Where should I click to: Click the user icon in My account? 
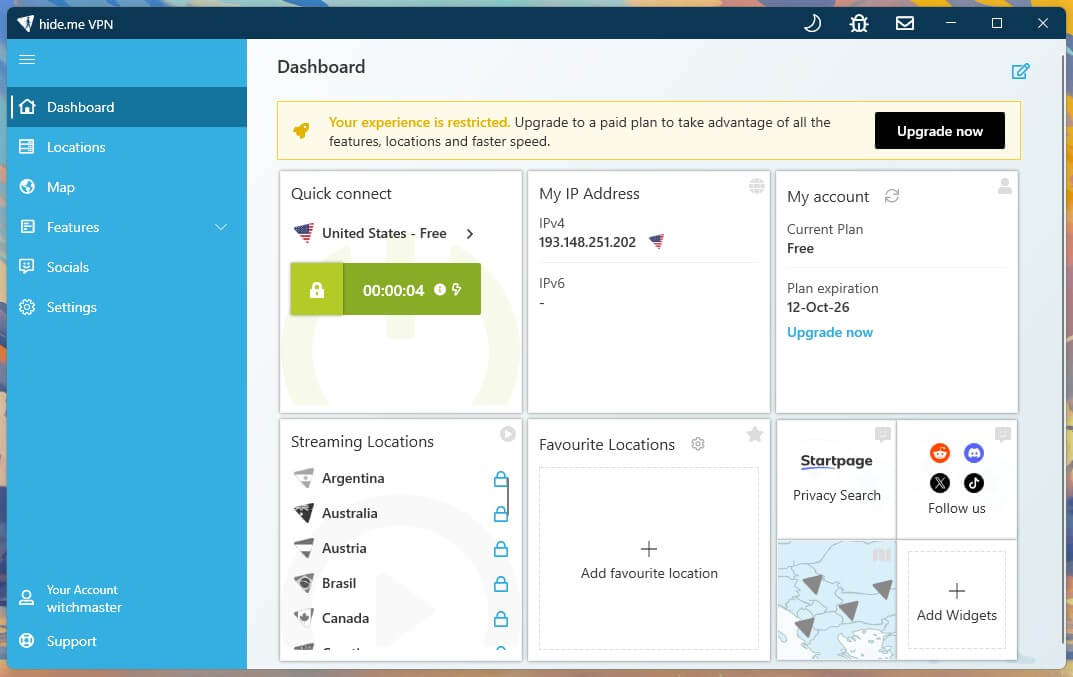coord(1005,186)
